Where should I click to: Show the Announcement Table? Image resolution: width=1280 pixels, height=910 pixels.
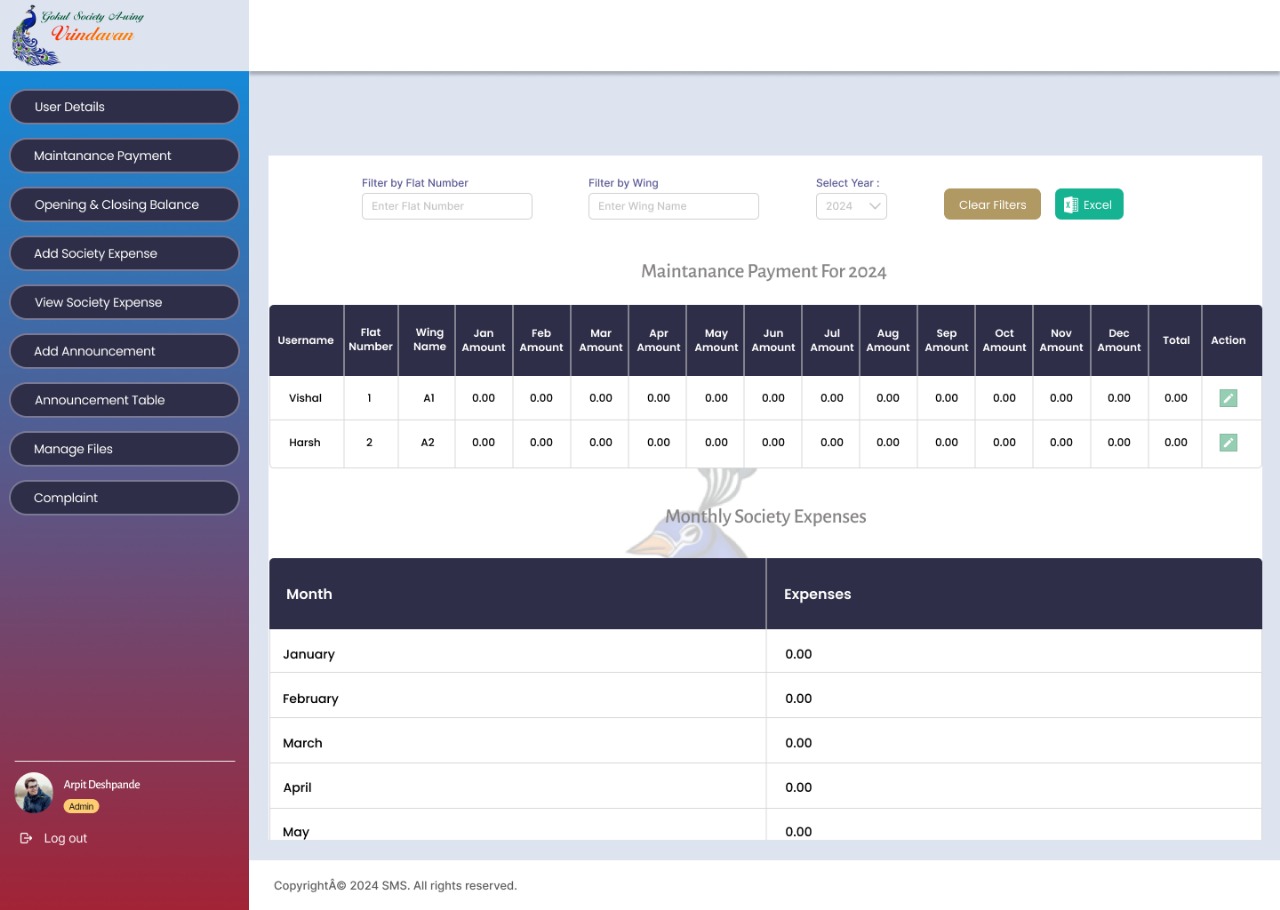click(124, 400)
